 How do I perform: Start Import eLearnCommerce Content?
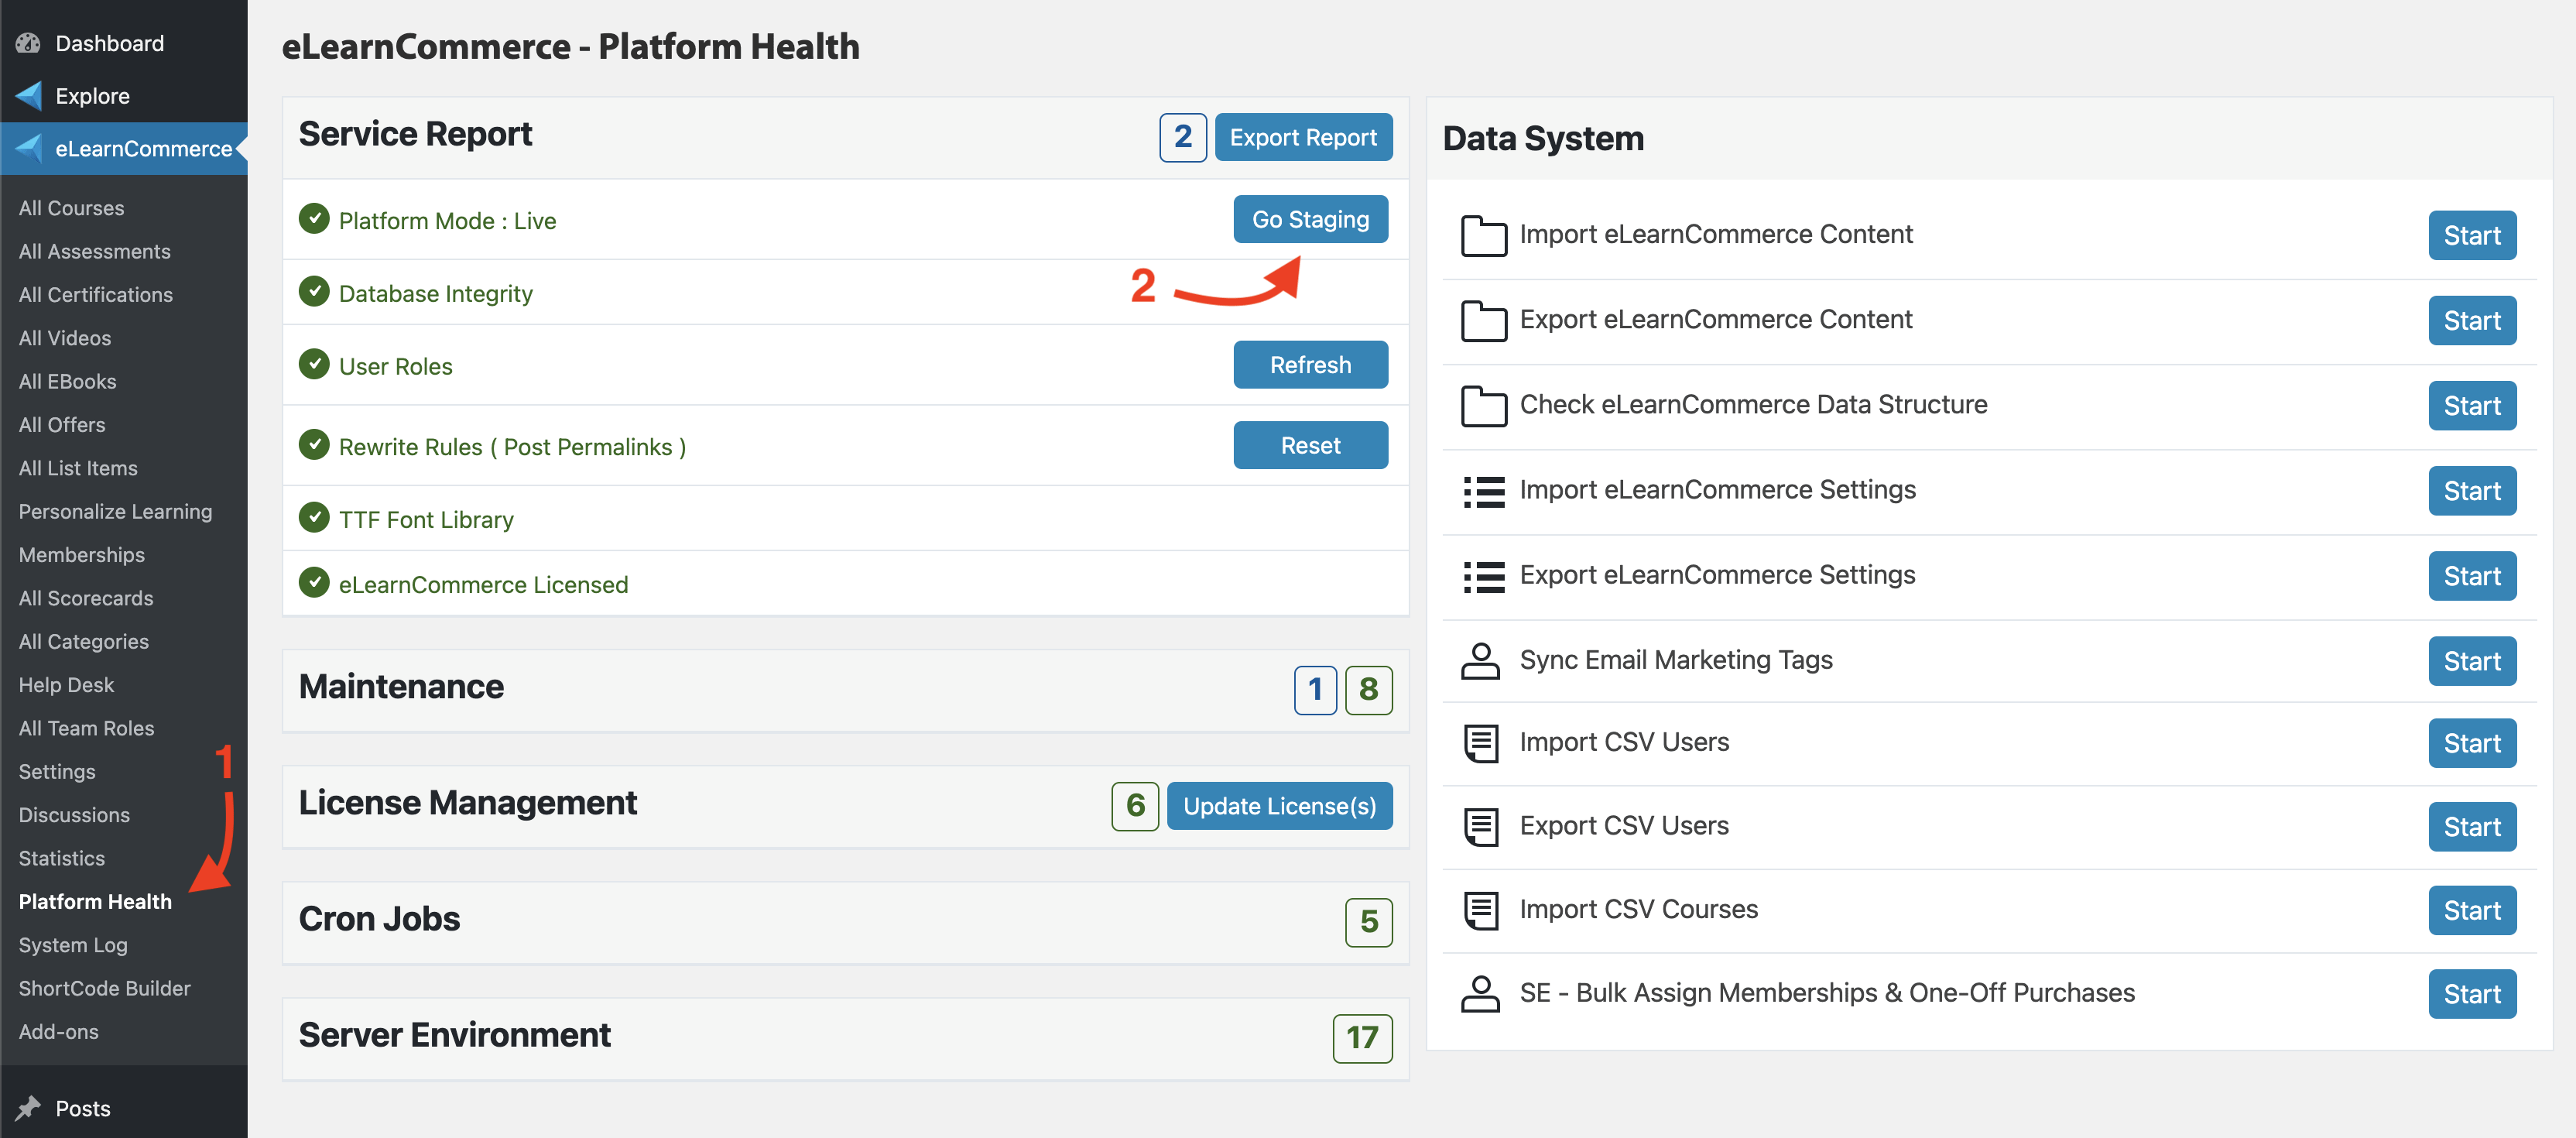pos(2472,235)
